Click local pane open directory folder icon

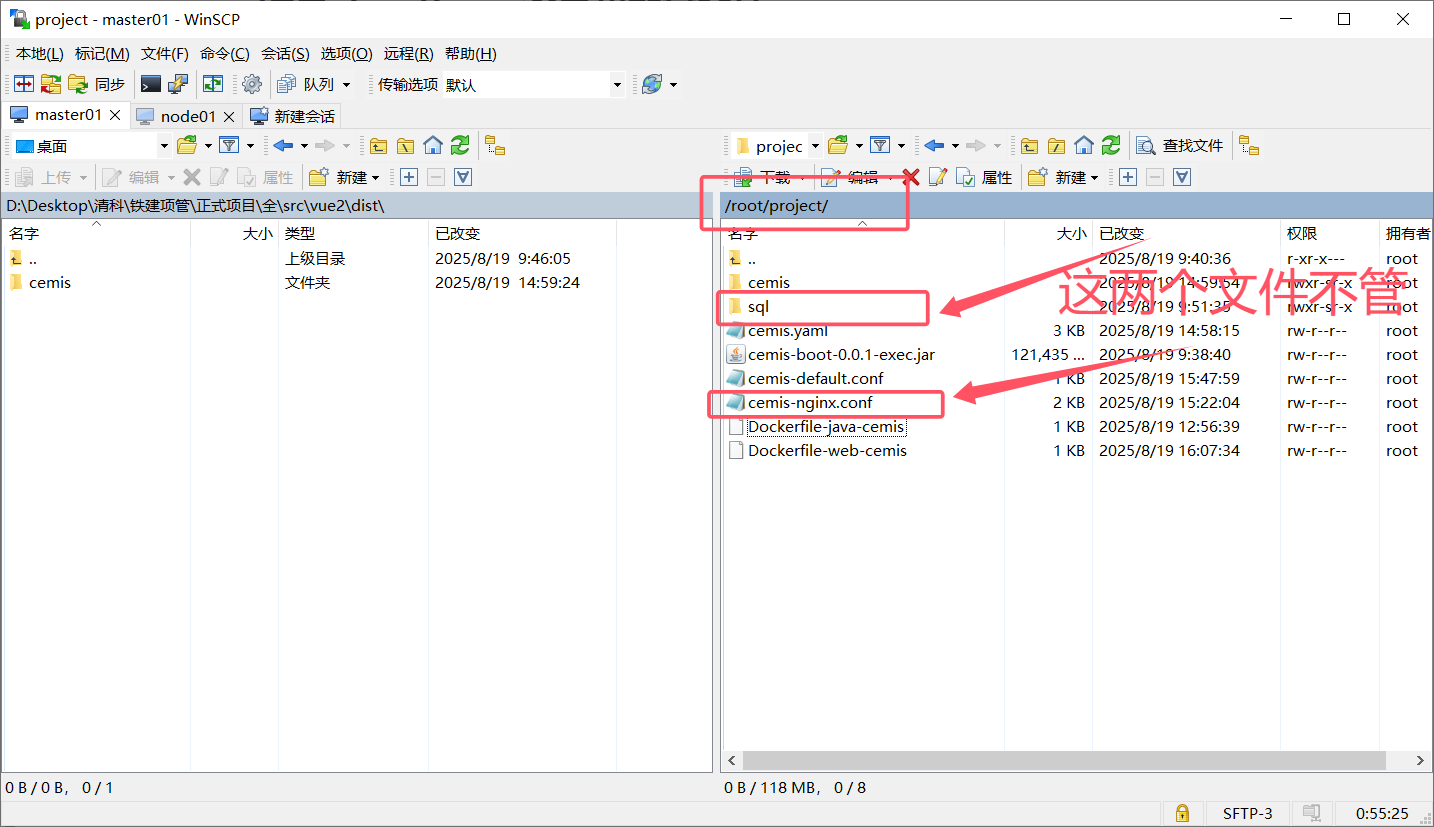(187, 146)
